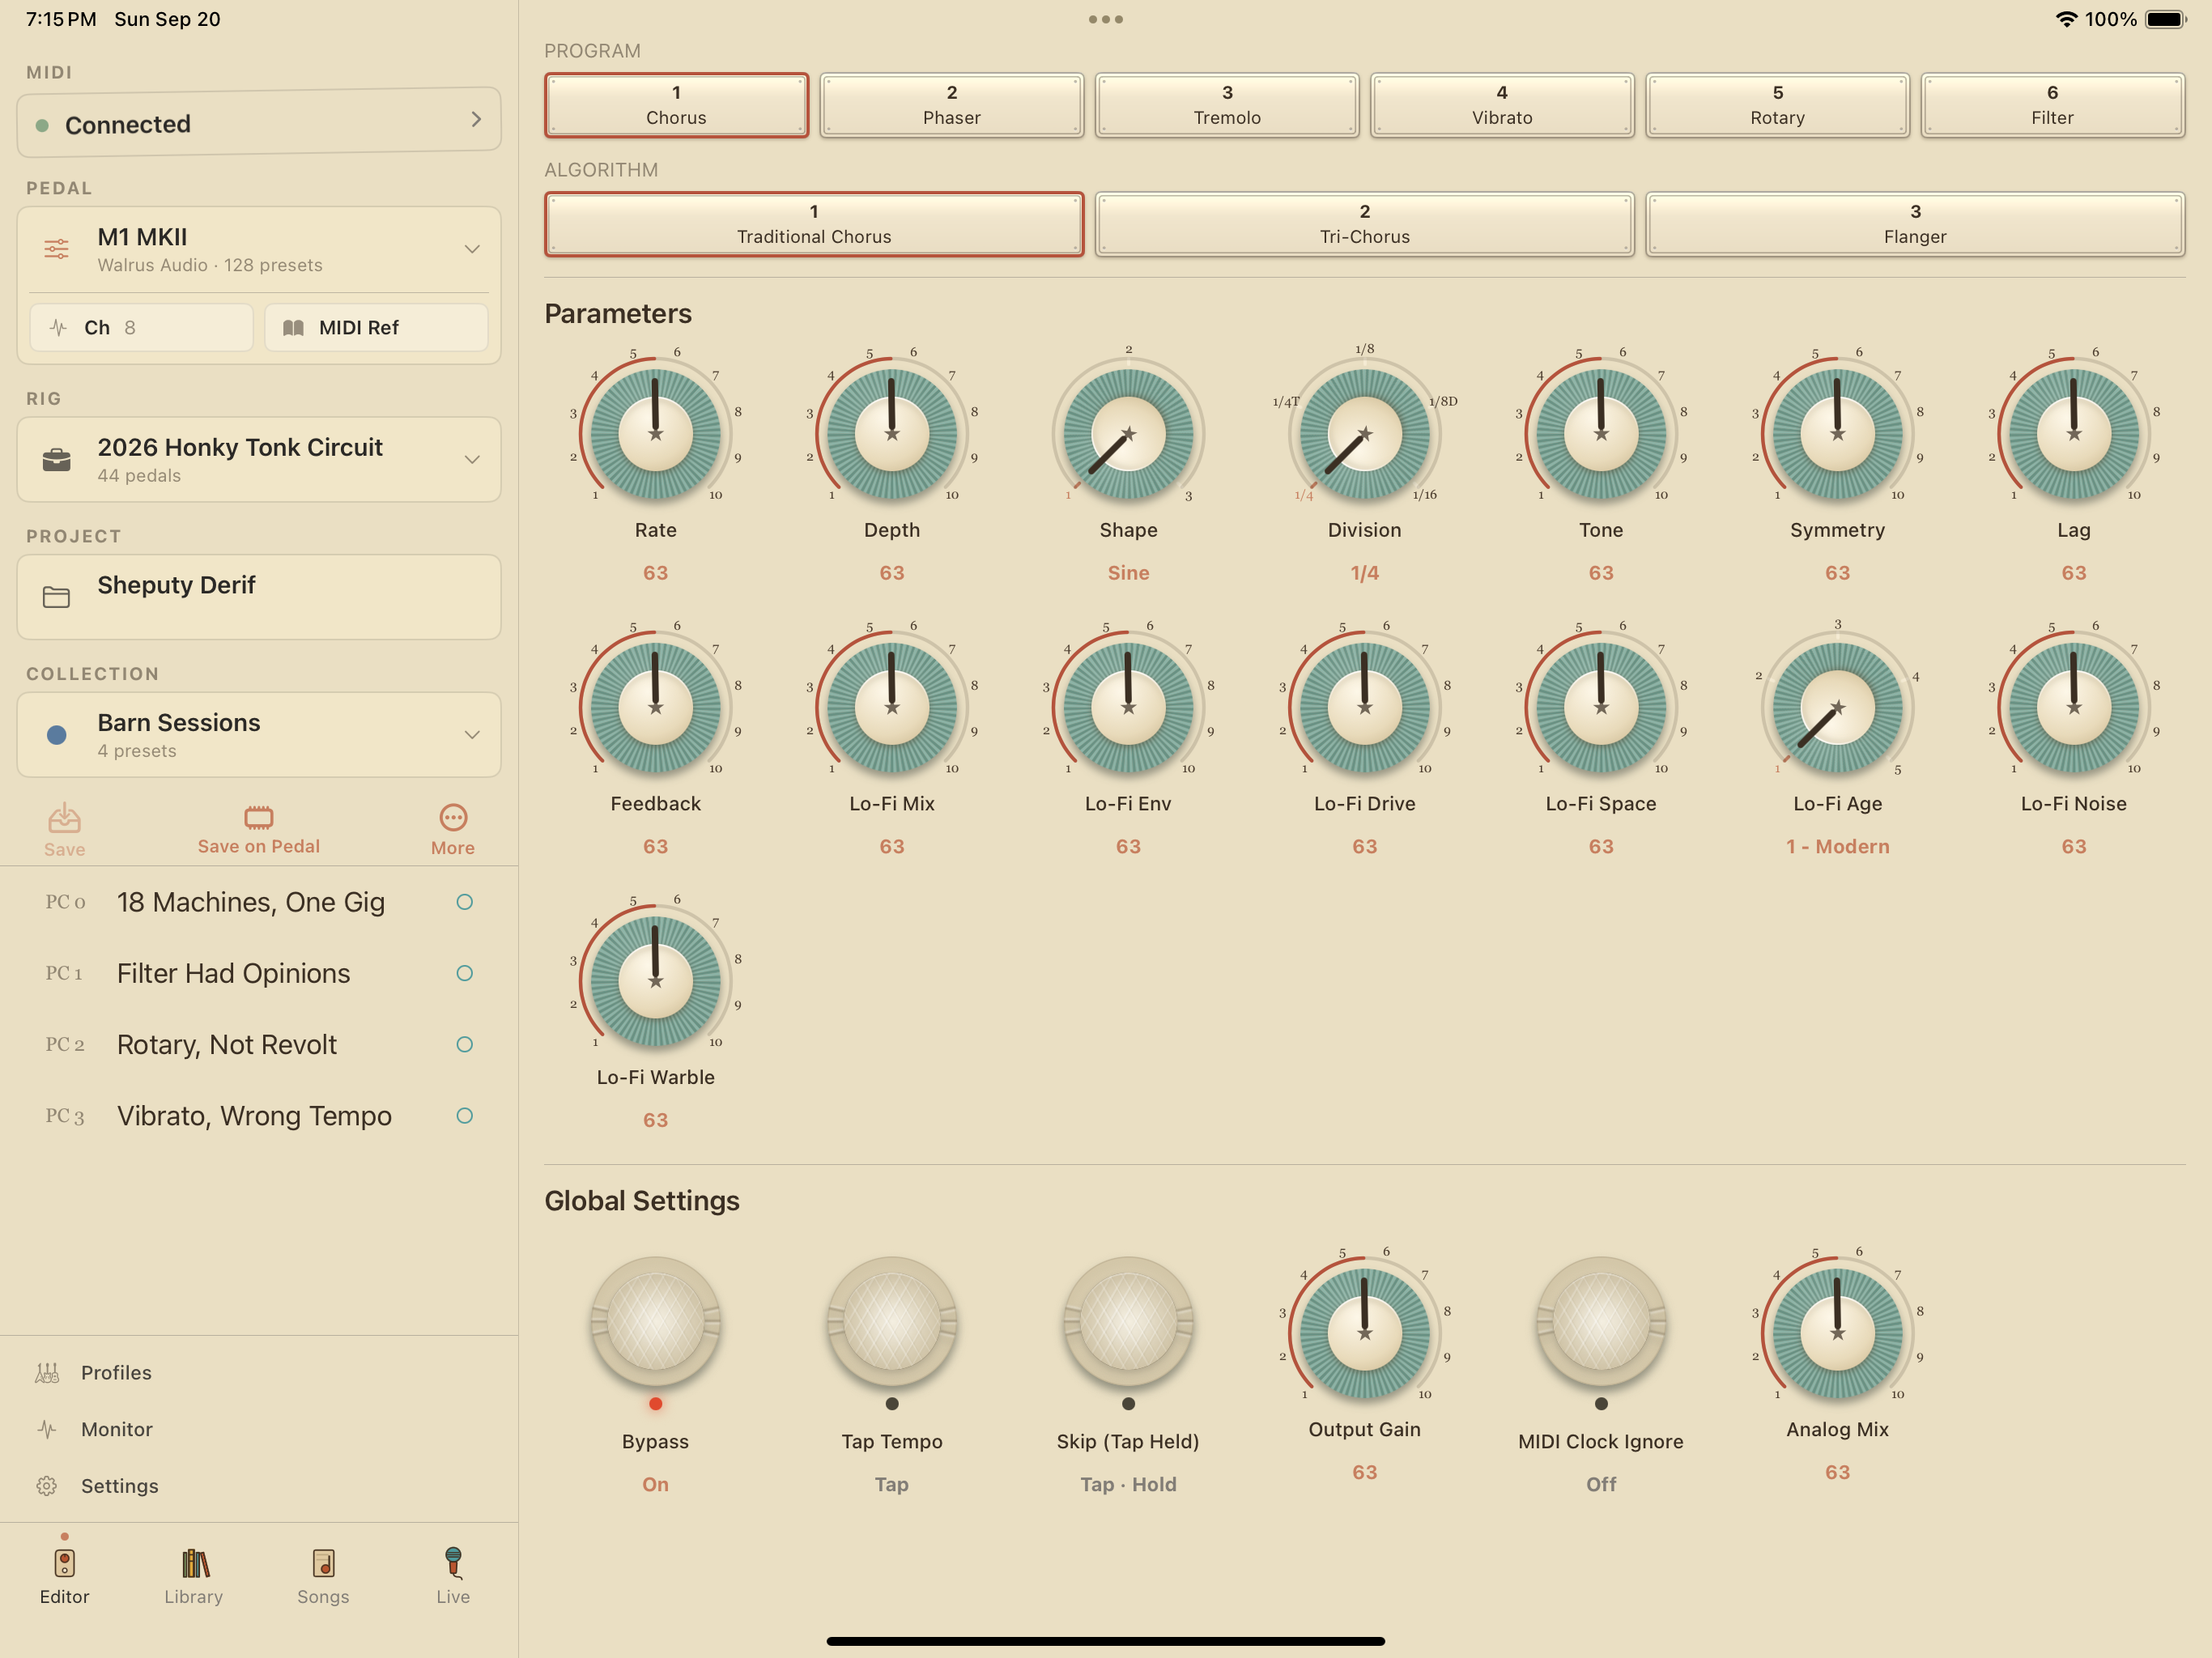Click the Shape knob
Viewport: 2212px width, 1658px height.
tap(1128, 433)
